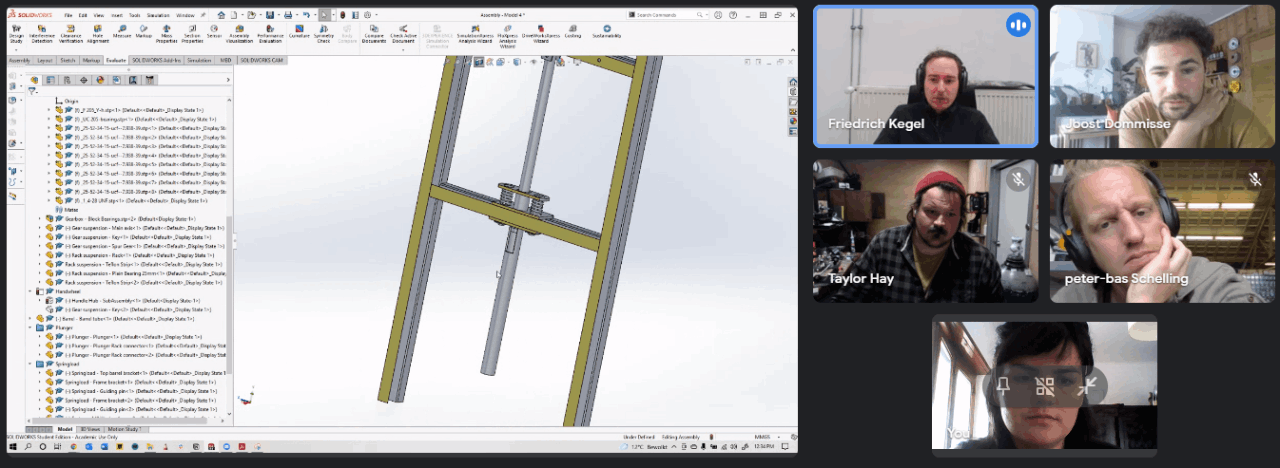Image resolution: width=1280 pixels, height=468 pixels.
Task: Select Gear suspension - Spur Gear row
Action: (x=135, y=246)
